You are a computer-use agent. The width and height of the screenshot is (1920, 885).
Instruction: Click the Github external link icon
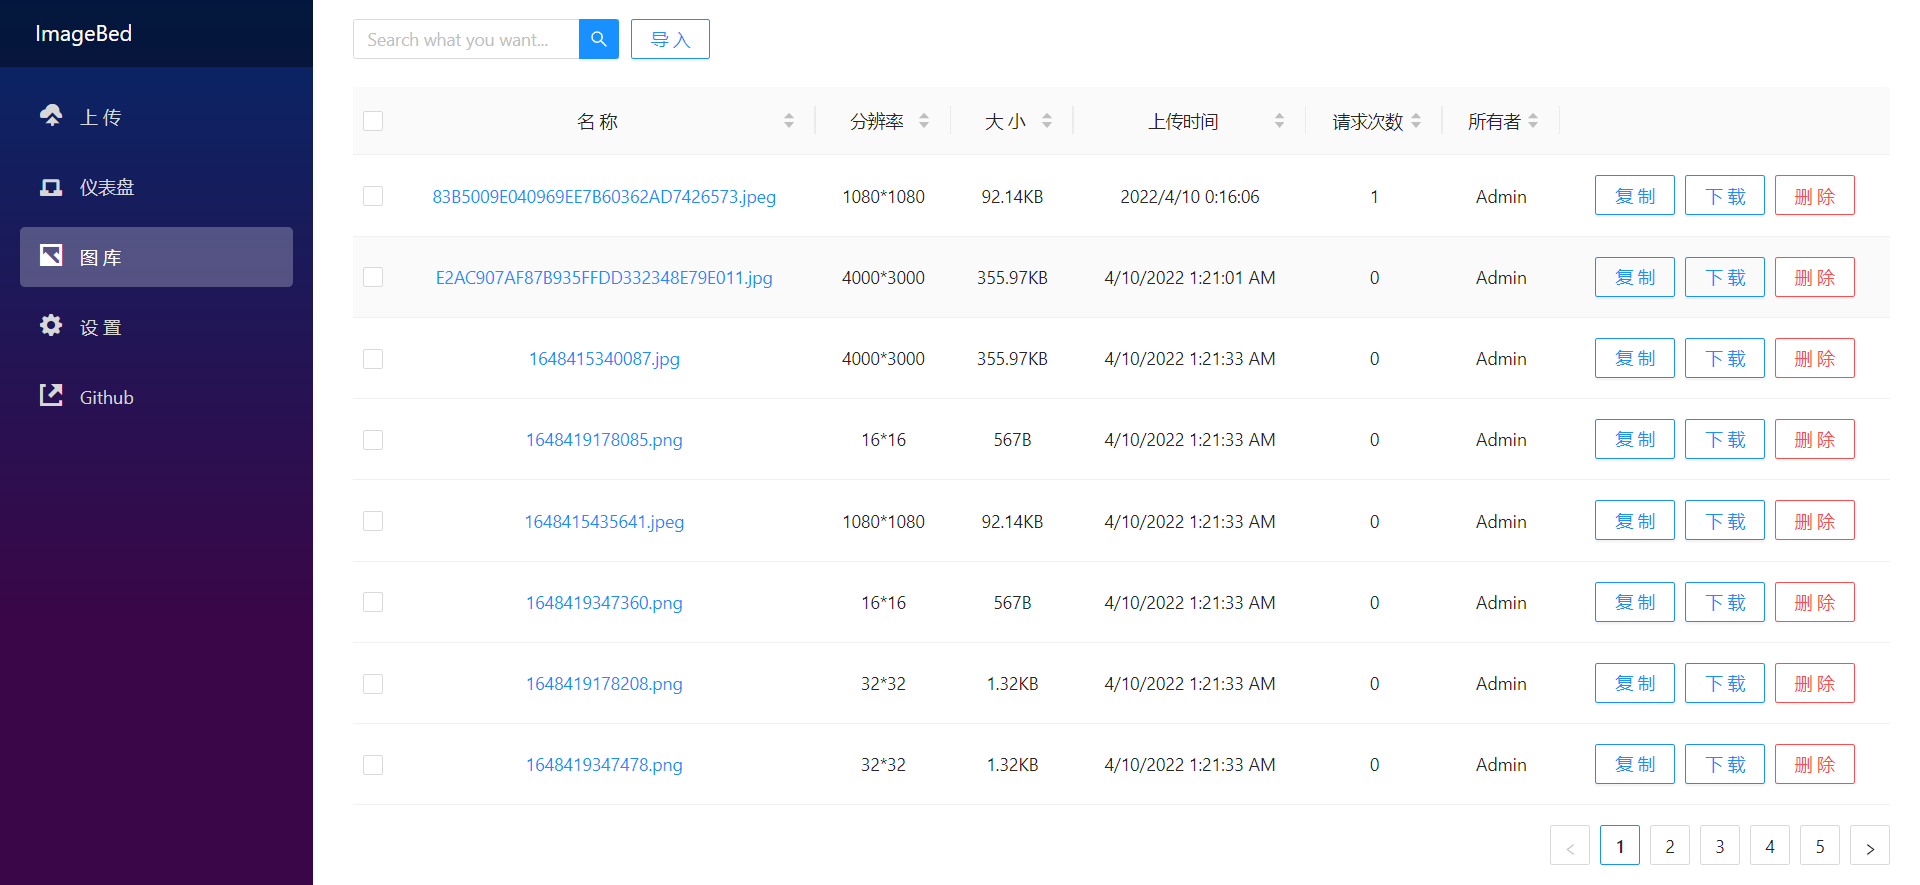tap(51, 396)
